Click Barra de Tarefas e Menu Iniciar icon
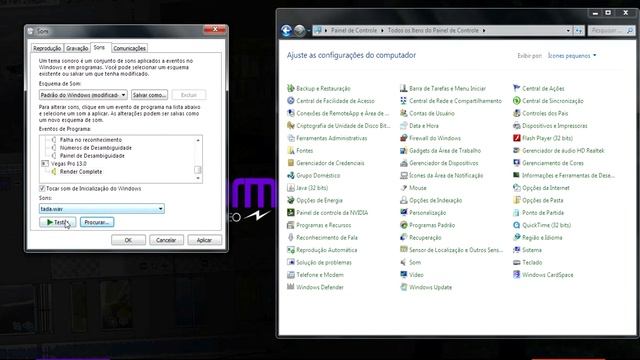This screenshot has width=640, height=360. [x=404, y=88]
